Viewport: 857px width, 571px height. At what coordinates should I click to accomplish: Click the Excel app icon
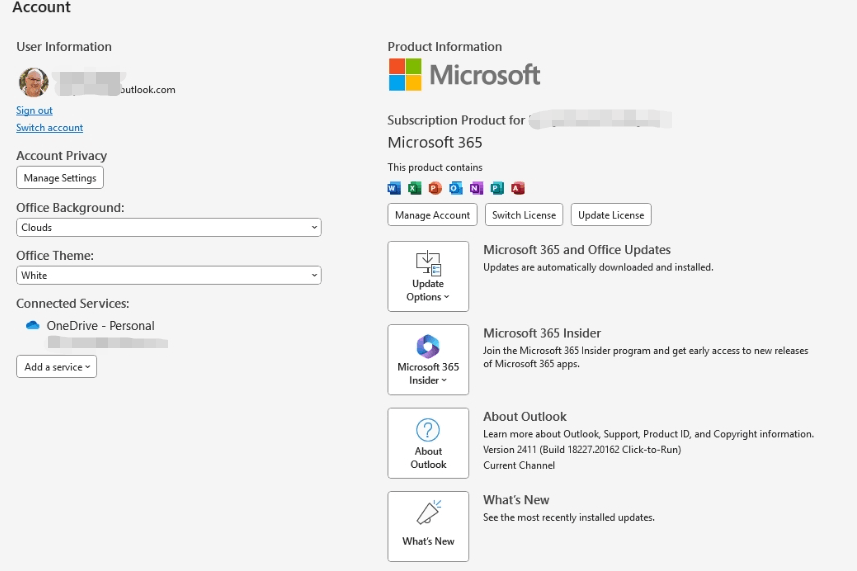[415, 189]
